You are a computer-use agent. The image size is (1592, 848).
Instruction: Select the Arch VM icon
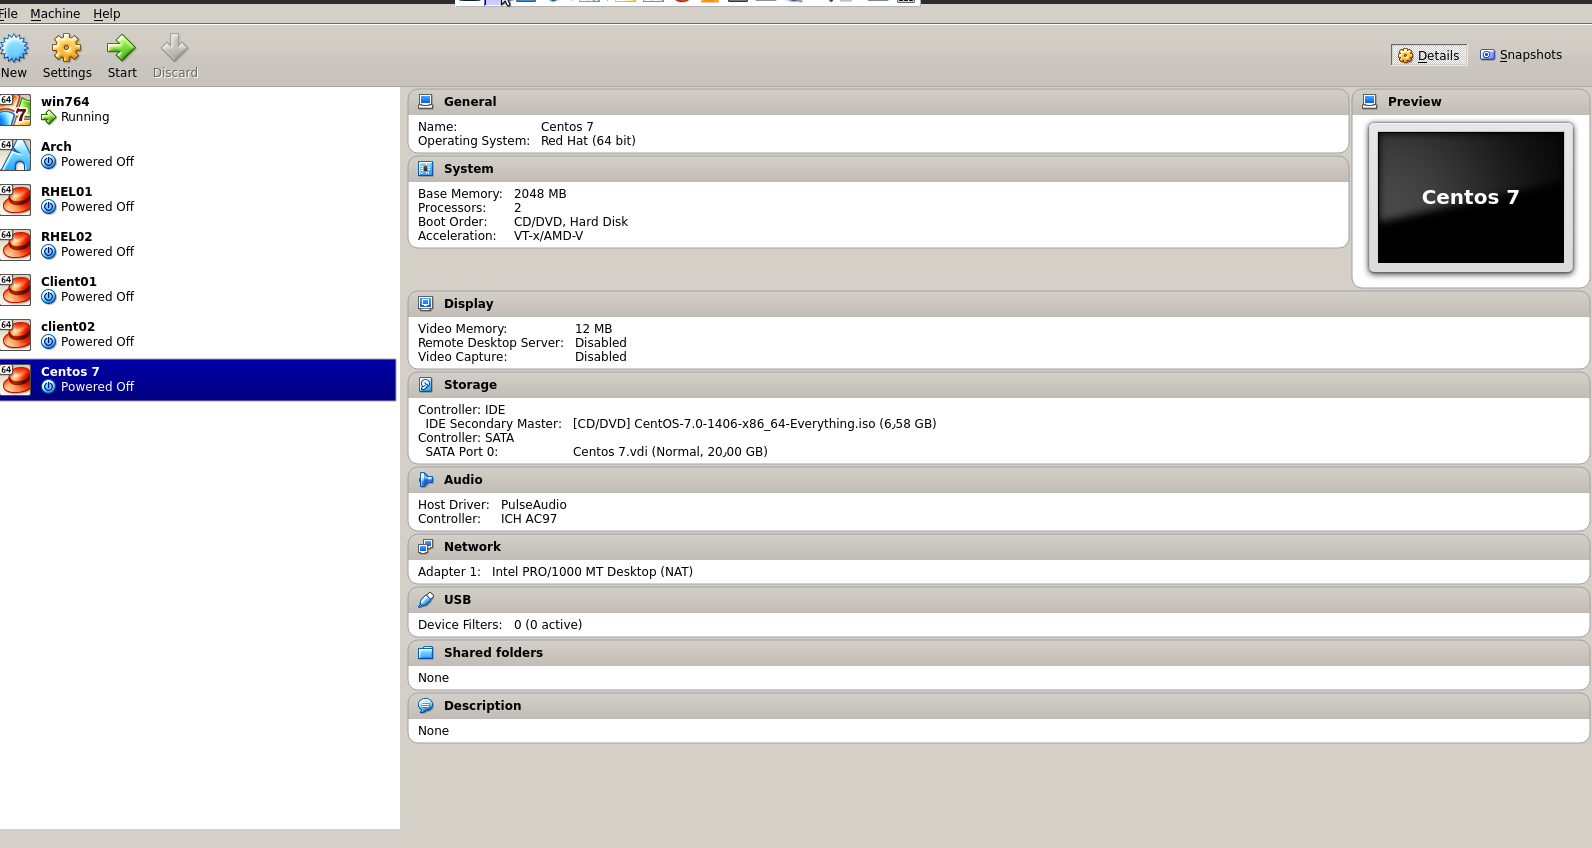pyautogui.click(x=15, y=154)
